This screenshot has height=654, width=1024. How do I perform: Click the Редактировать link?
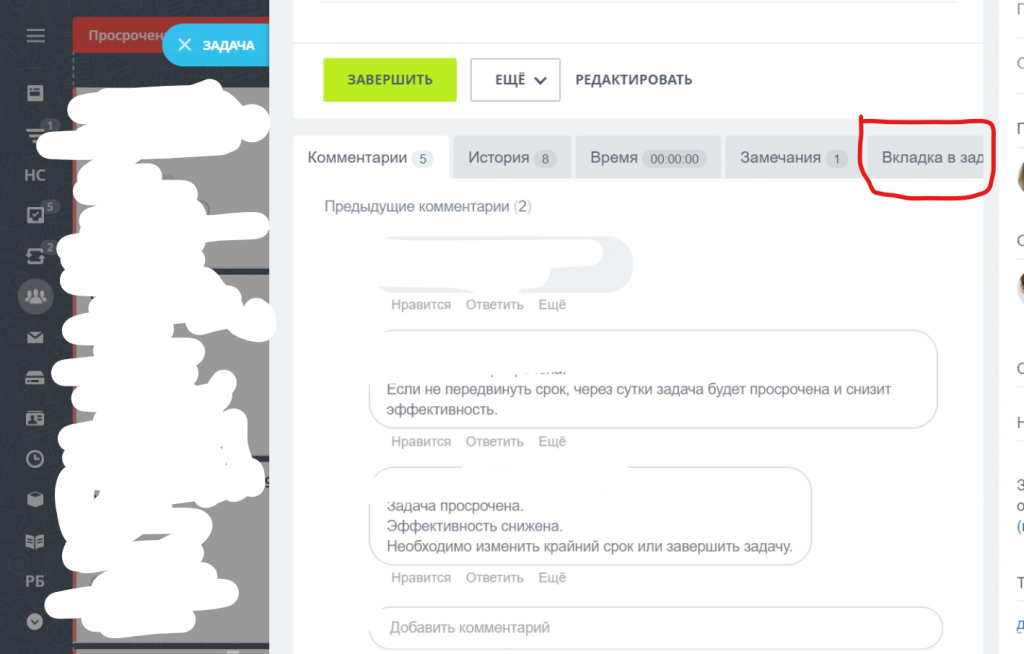click(x=633, y=80)
